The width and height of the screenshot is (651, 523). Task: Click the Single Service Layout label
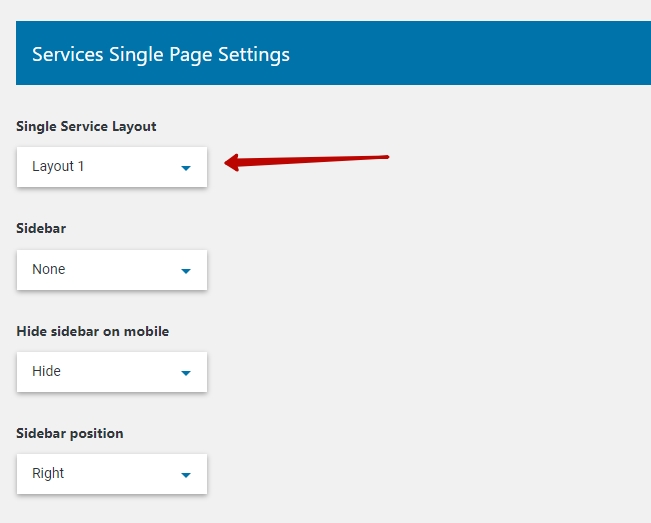pos(86,126)
